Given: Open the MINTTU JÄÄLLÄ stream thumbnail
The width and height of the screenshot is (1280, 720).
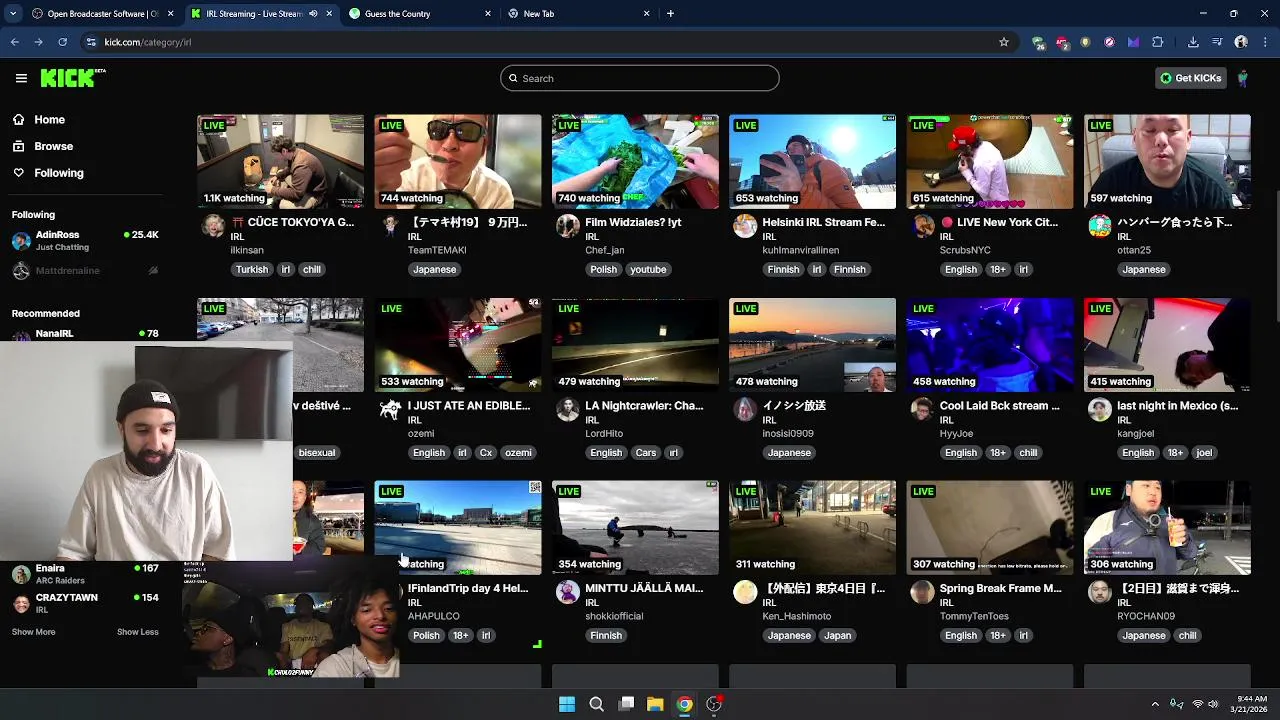Looking at the screenshot, I should 635,527.
